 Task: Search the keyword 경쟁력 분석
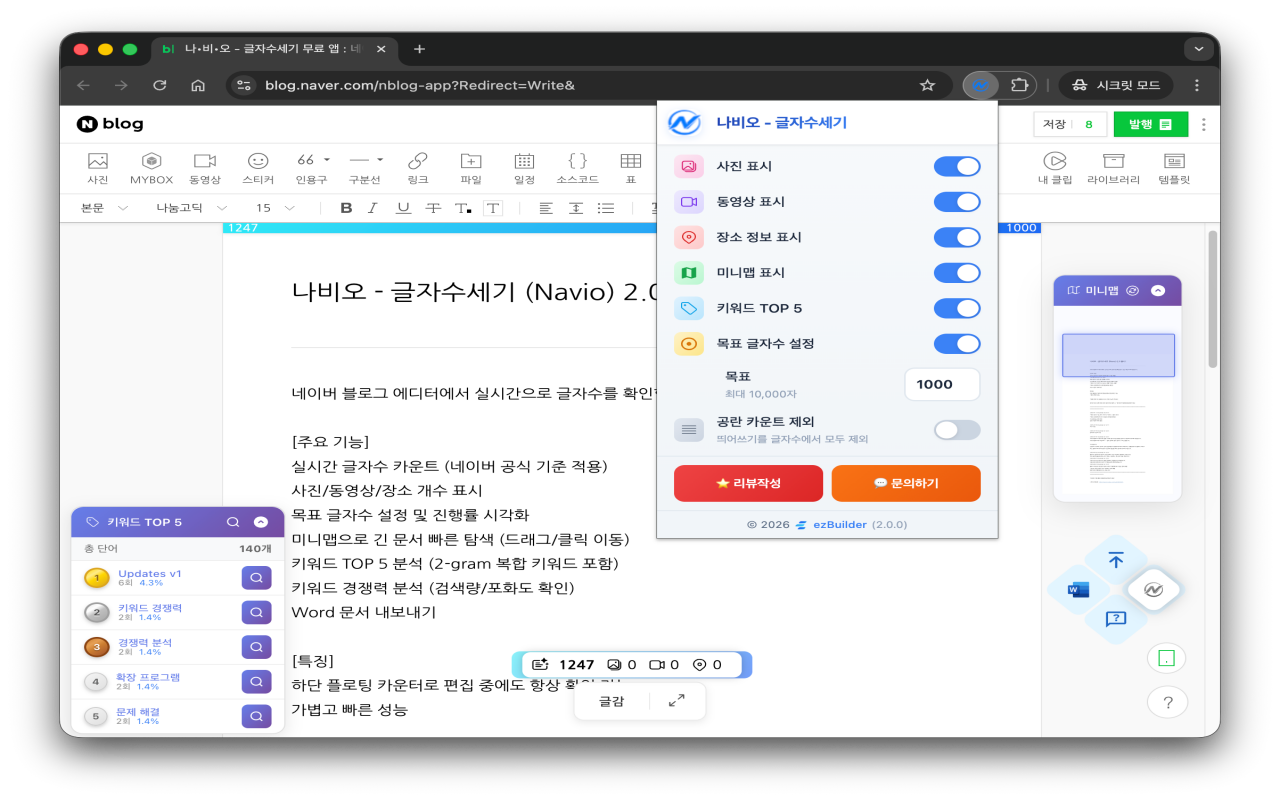click(x=256, y=647)
